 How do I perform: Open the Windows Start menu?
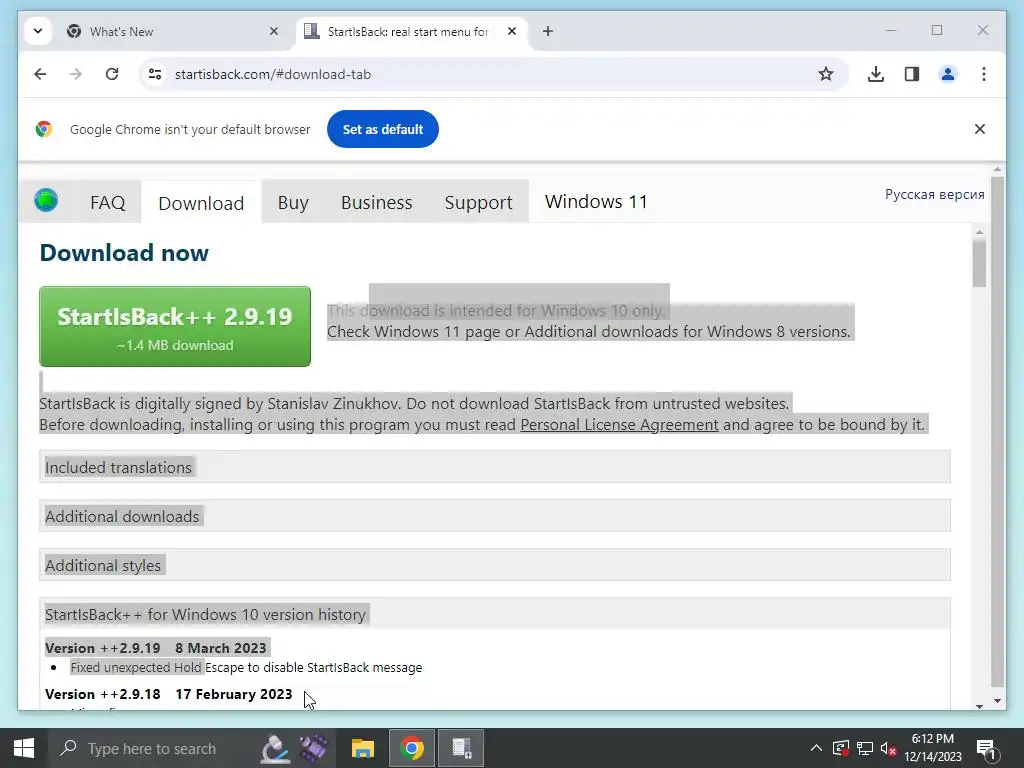(x=24, y=748)
